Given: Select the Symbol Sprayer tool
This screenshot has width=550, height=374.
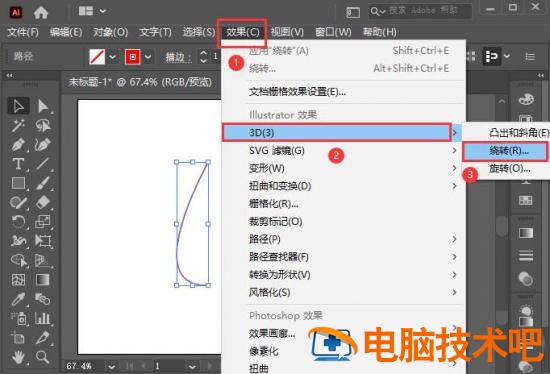Looking at the screenshot, I should tap(18, 318).
